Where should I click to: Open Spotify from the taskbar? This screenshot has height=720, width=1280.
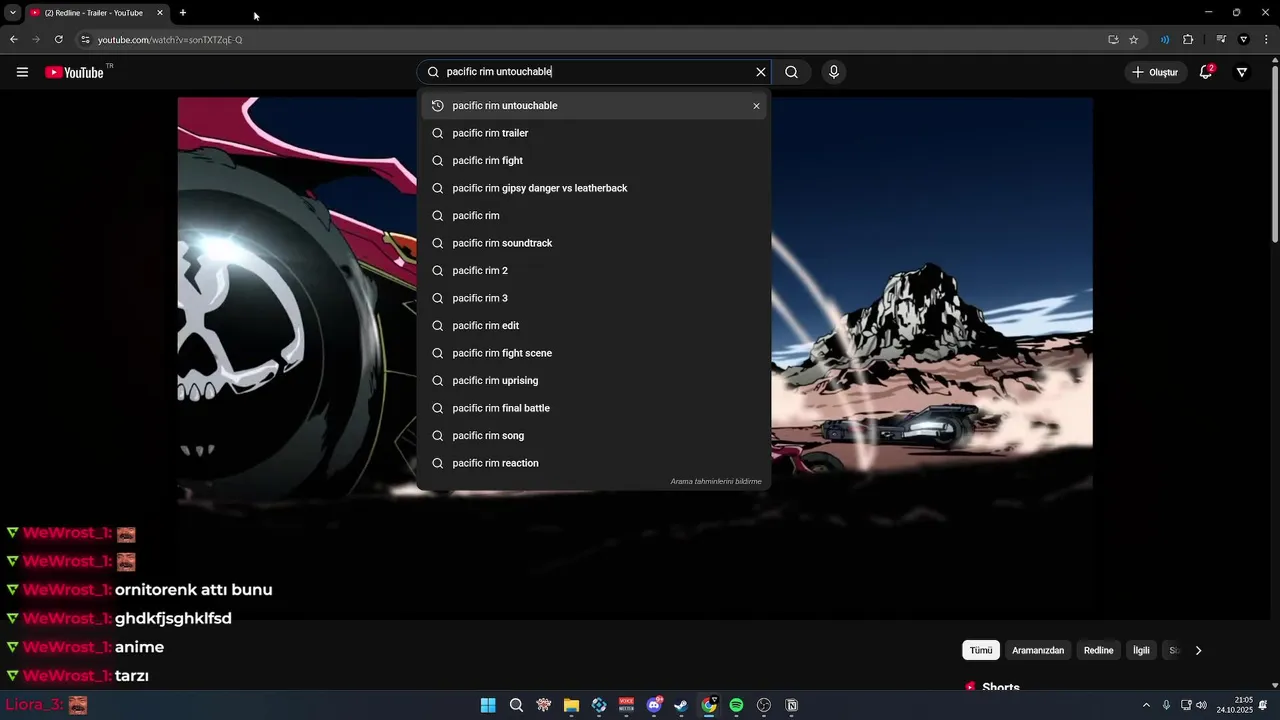click(x=736, y=705)
